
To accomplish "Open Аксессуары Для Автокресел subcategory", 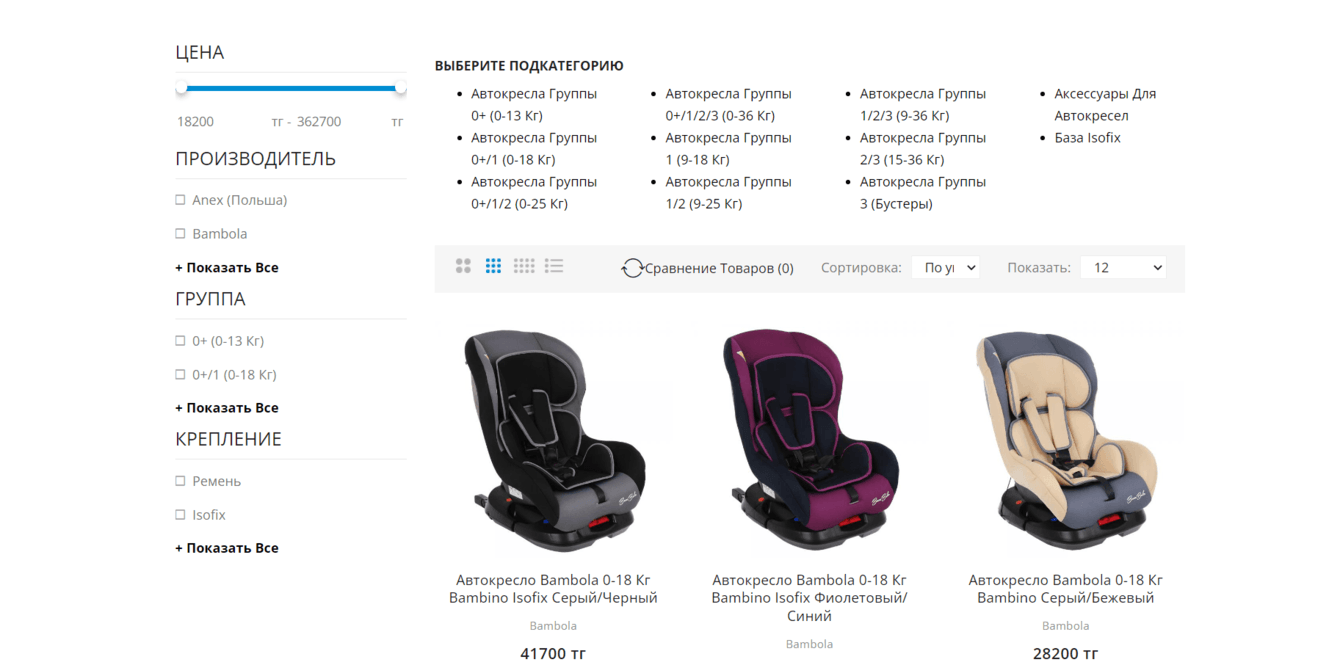I will (x=1105, y=104).
